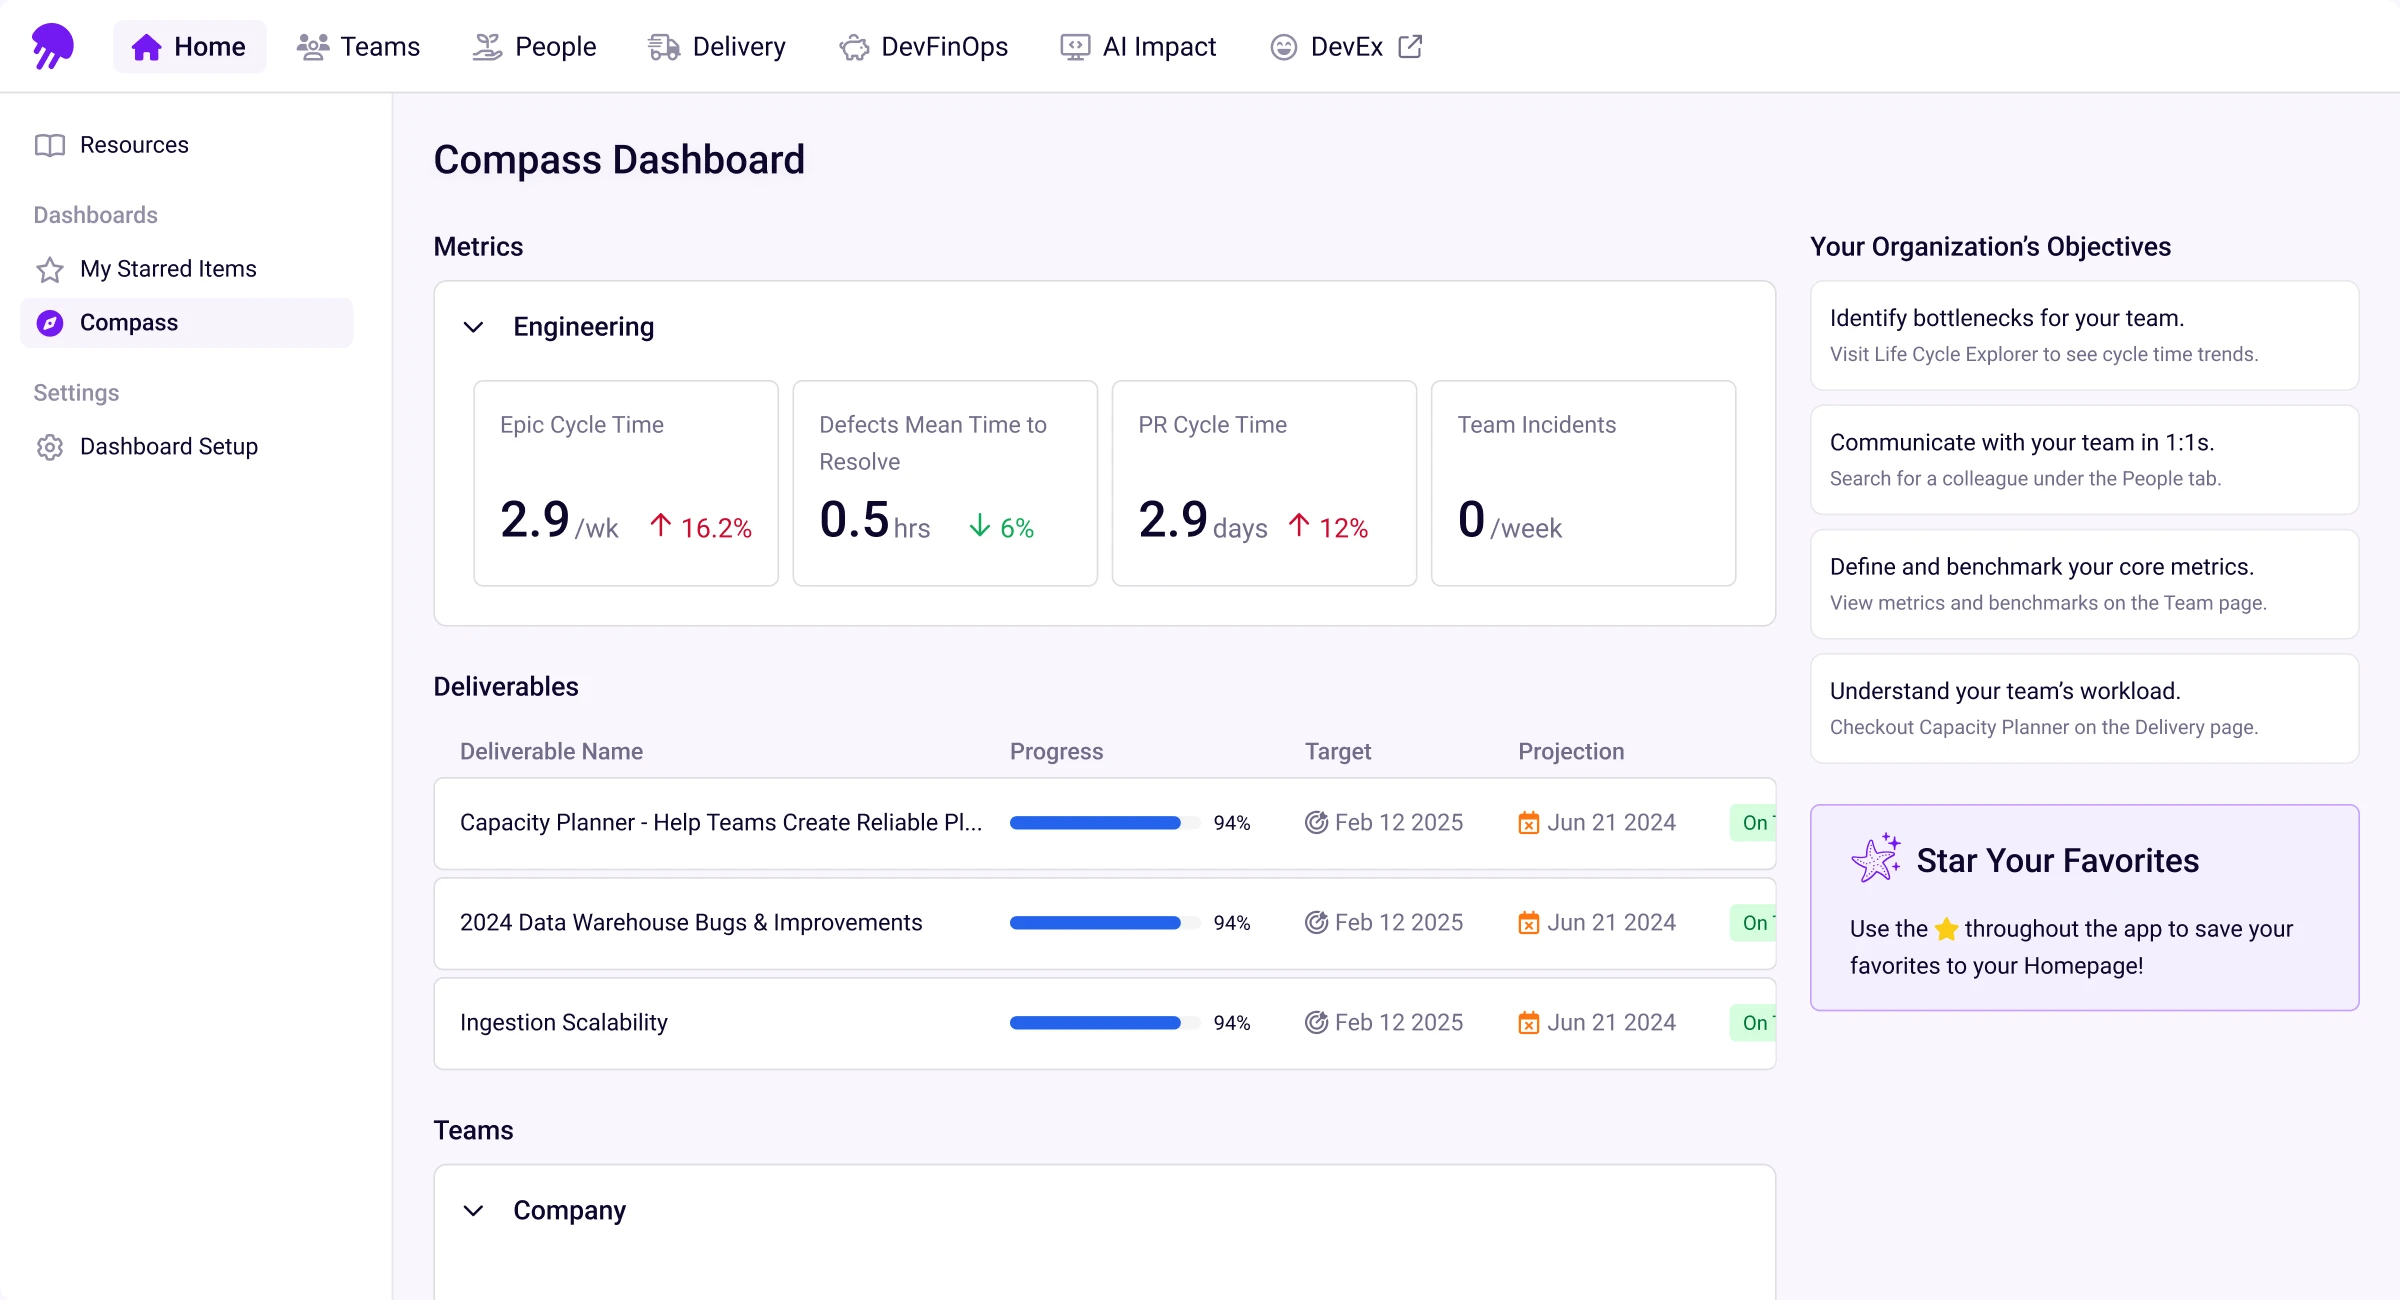The image size is (2400, 1300).
Task: Click the Resources book icon in the sidebar
Action: (51, 144)
